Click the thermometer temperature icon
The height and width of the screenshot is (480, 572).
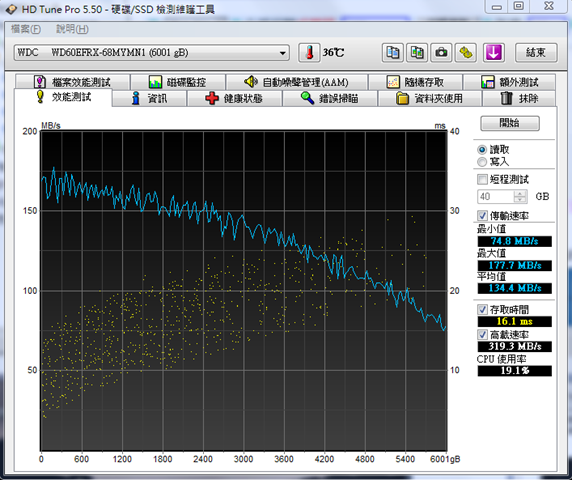click(309, 53)
